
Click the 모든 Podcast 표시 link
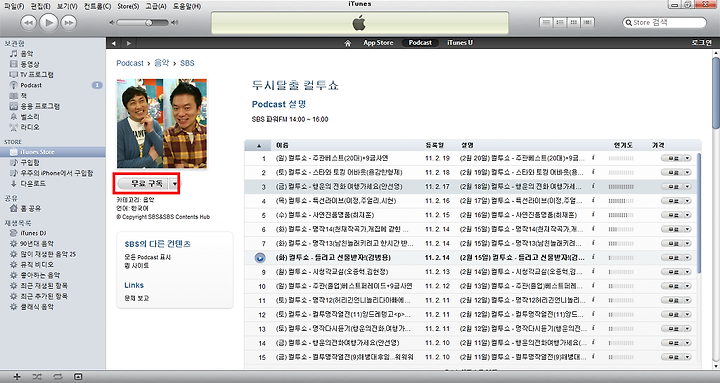147,257
